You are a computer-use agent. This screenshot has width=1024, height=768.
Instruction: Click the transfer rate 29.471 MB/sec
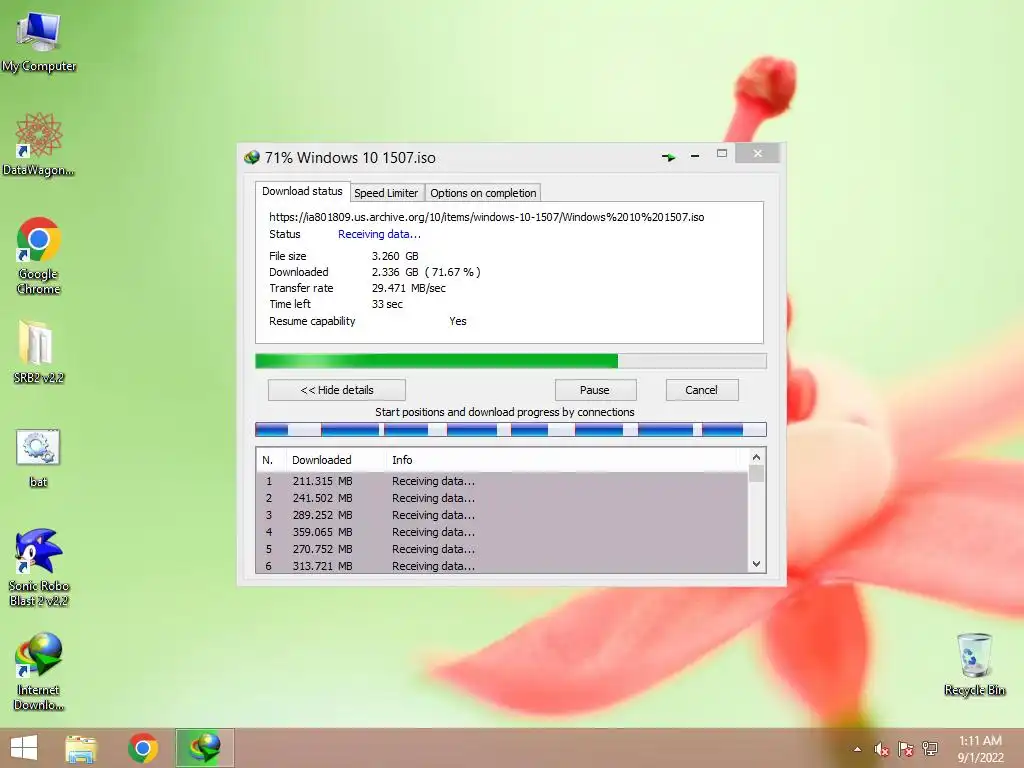pyautogui.click(x=409, y=288)
